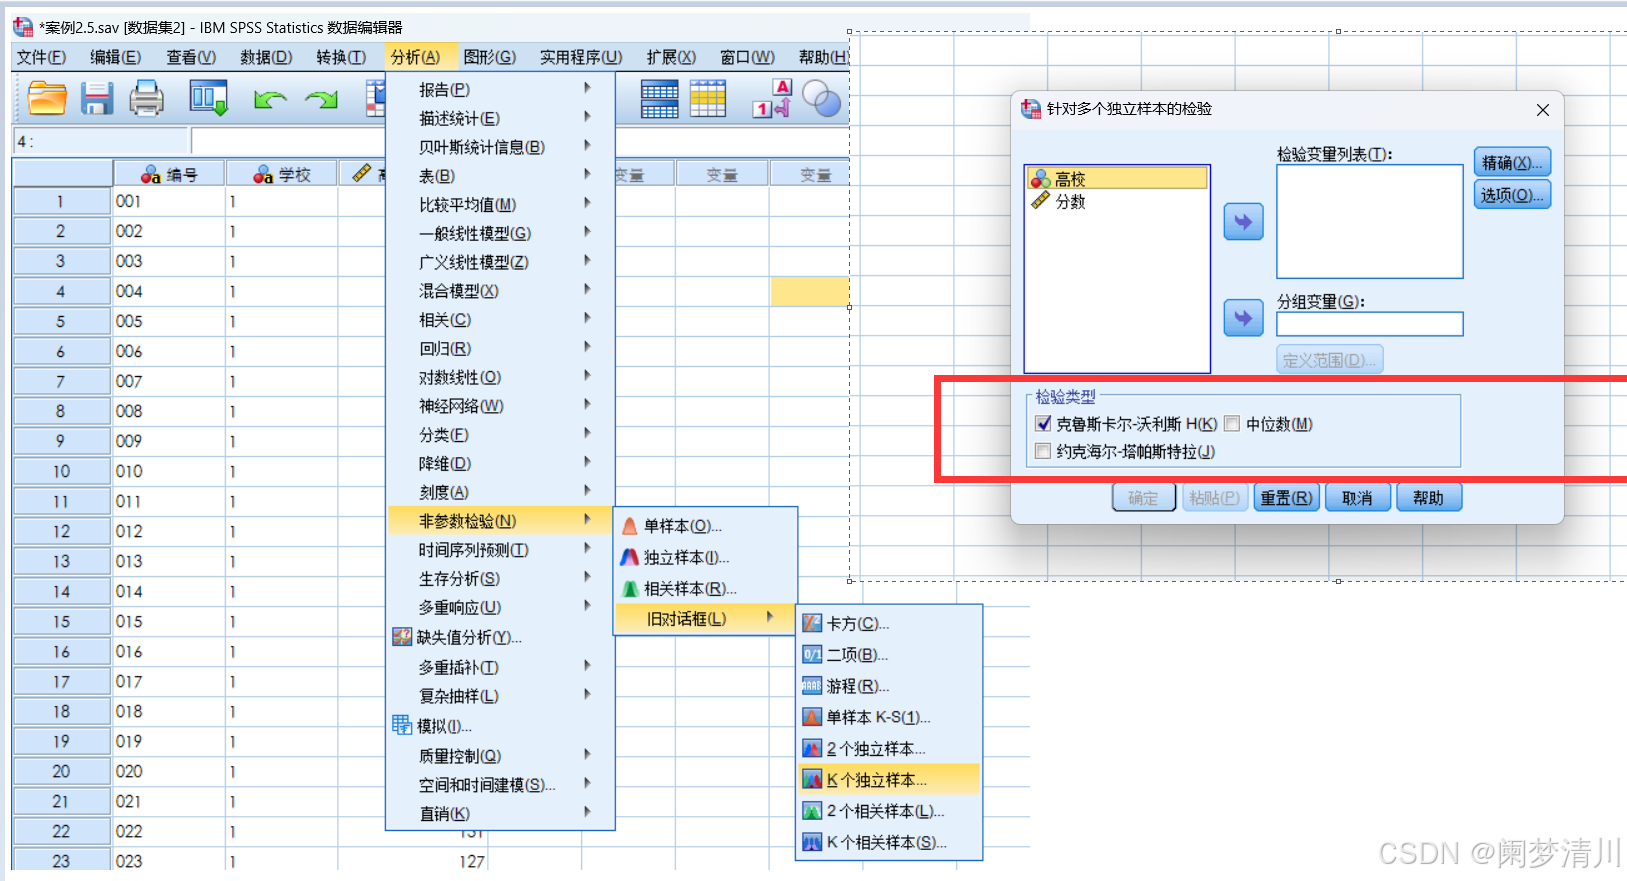Open the 文件(F) menu

click(42, 57)
